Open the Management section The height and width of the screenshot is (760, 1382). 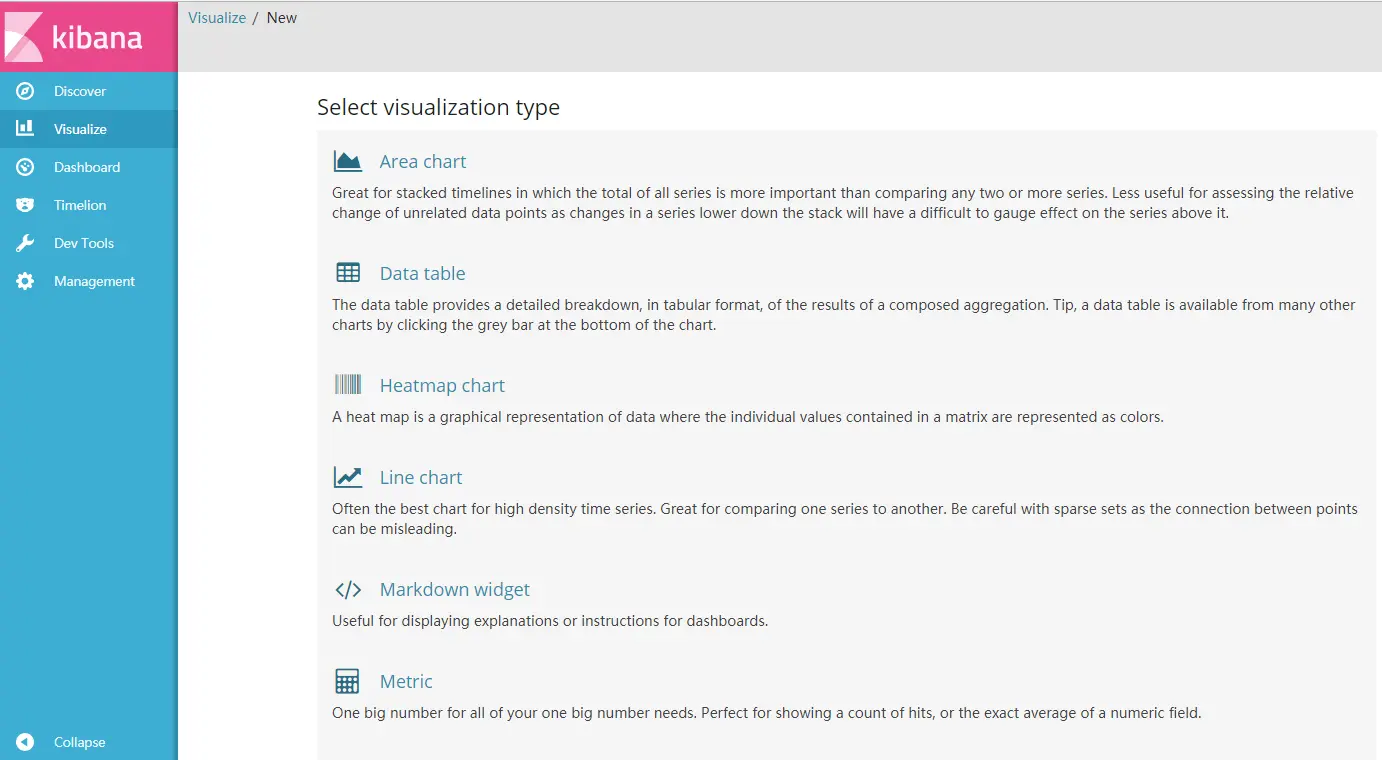[94, 281]
